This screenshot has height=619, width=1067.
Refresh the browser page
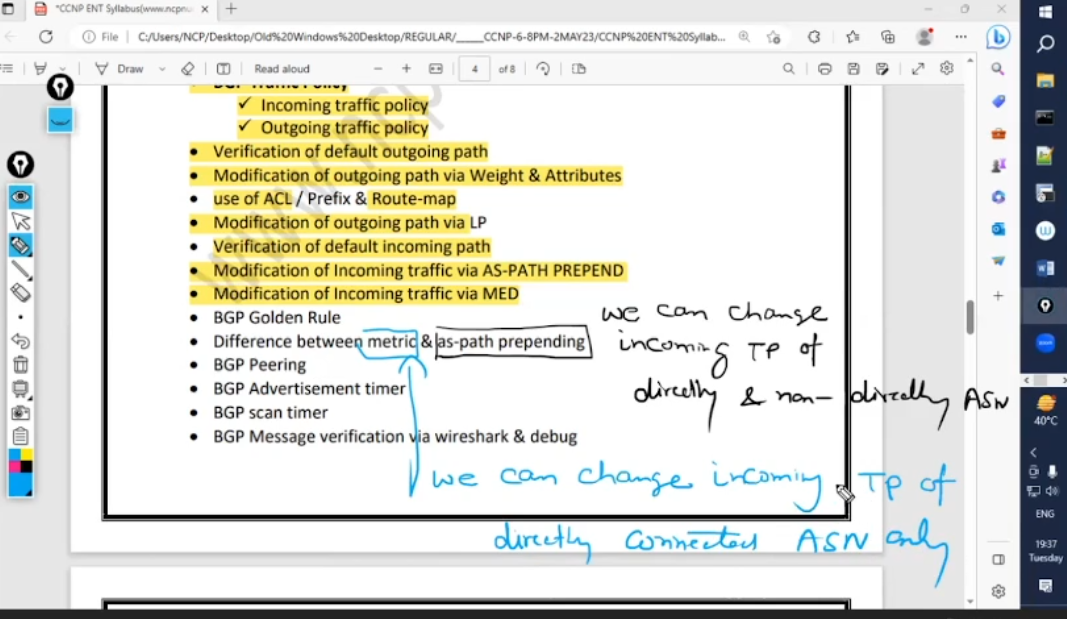point(46,37)
